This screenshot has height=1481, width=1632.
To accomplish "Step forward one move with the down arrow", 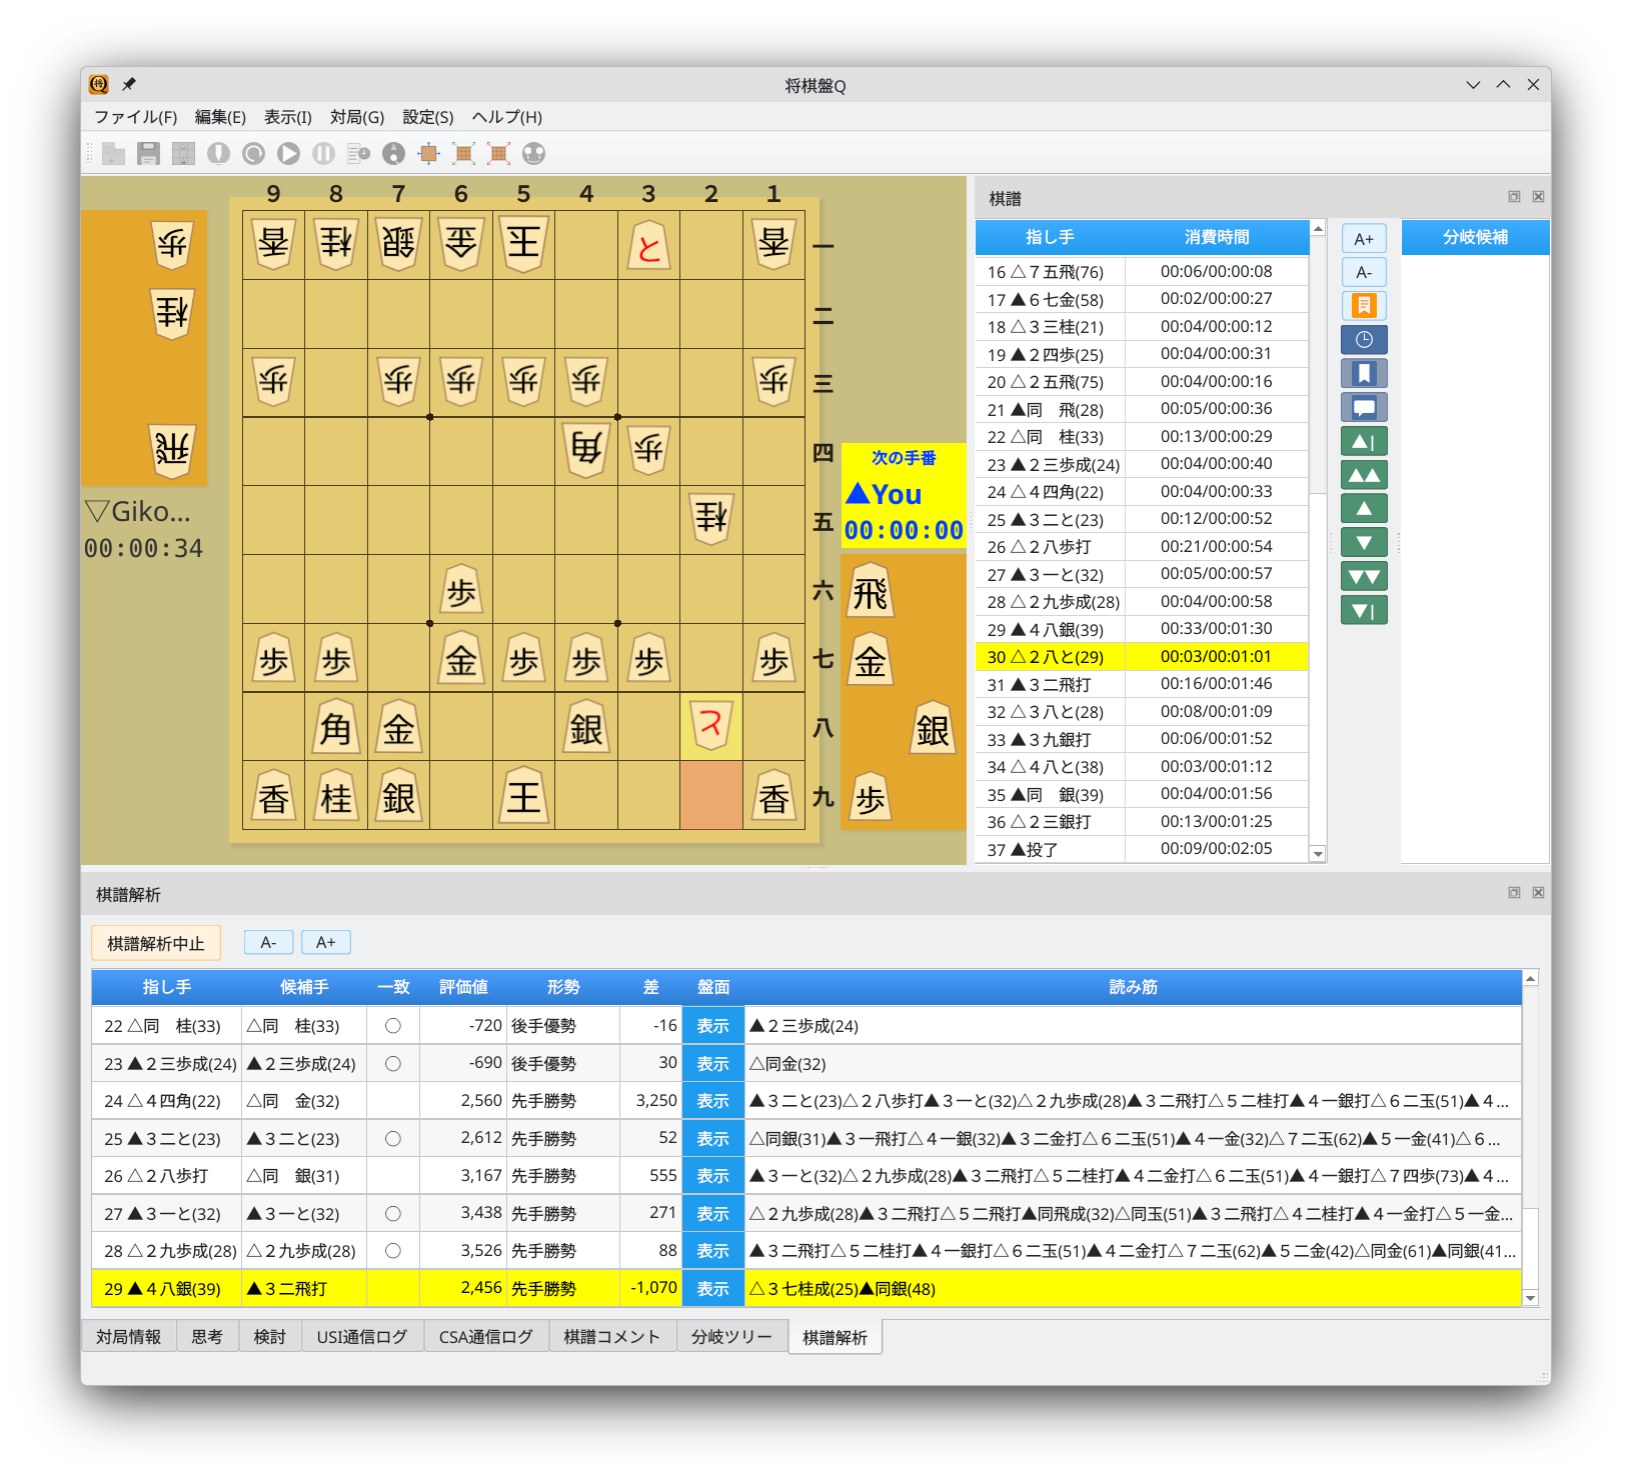I will [1364, 542].
